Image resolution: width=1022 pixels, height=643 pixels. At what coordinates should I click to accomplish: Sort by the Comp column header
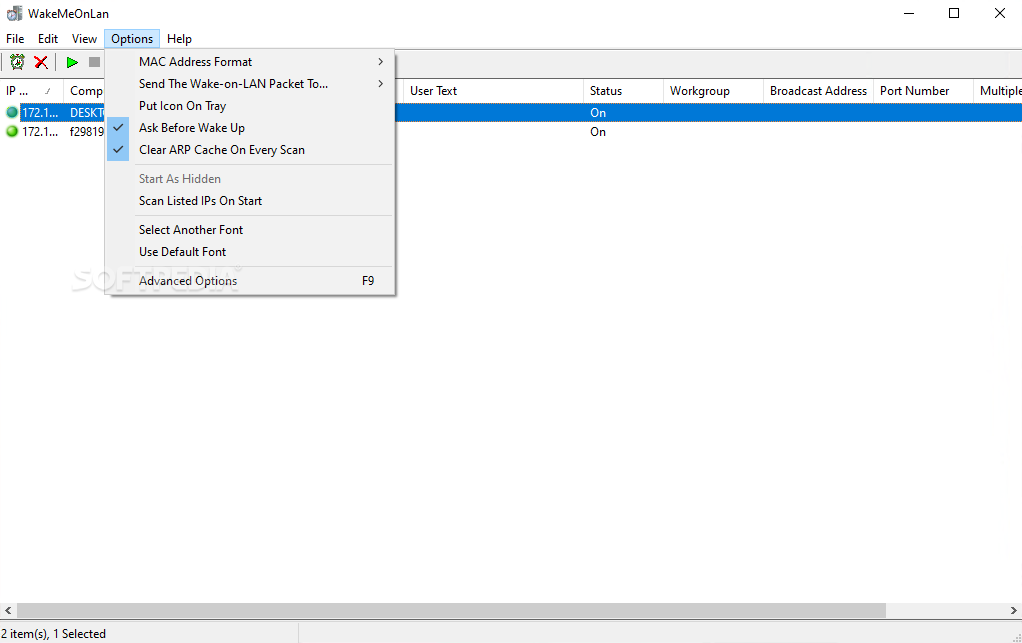click(x=84, y=91)
